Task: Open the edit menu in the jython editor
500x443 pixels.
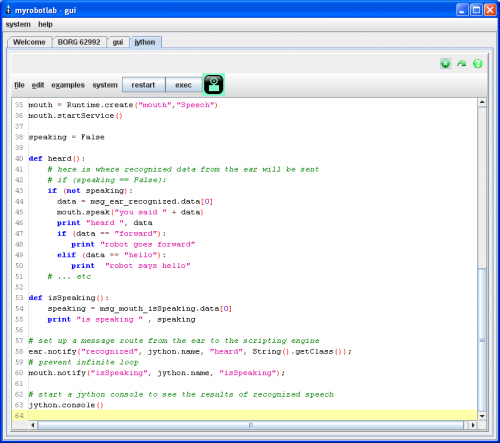Action: coord(38,85)
